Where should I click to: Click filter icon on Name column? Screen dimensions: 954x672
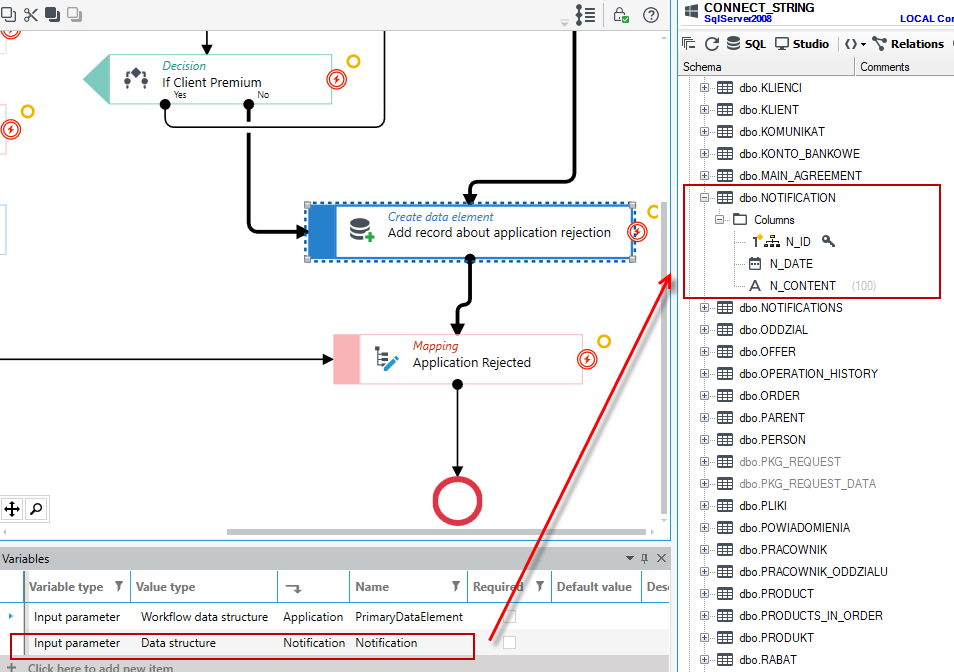455,586
